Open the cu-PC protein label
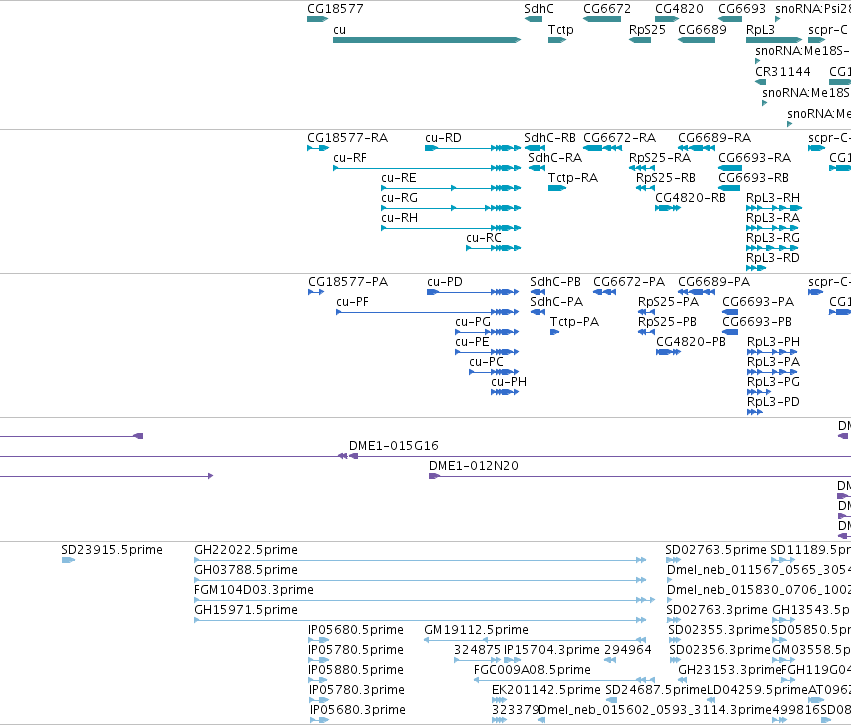The height and width of the screenshot is (725, 851). click(486, 362)
